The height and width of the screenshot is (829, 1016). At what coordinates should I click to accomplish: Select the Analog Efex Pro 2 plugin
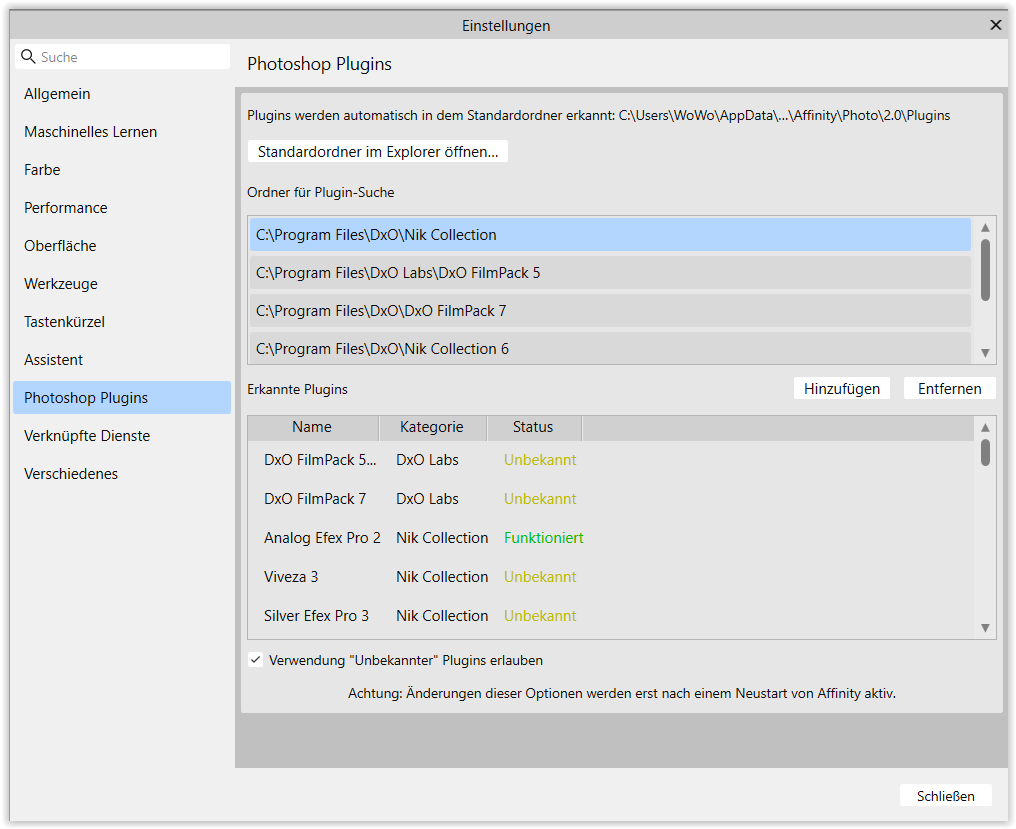tap(610, 538)
